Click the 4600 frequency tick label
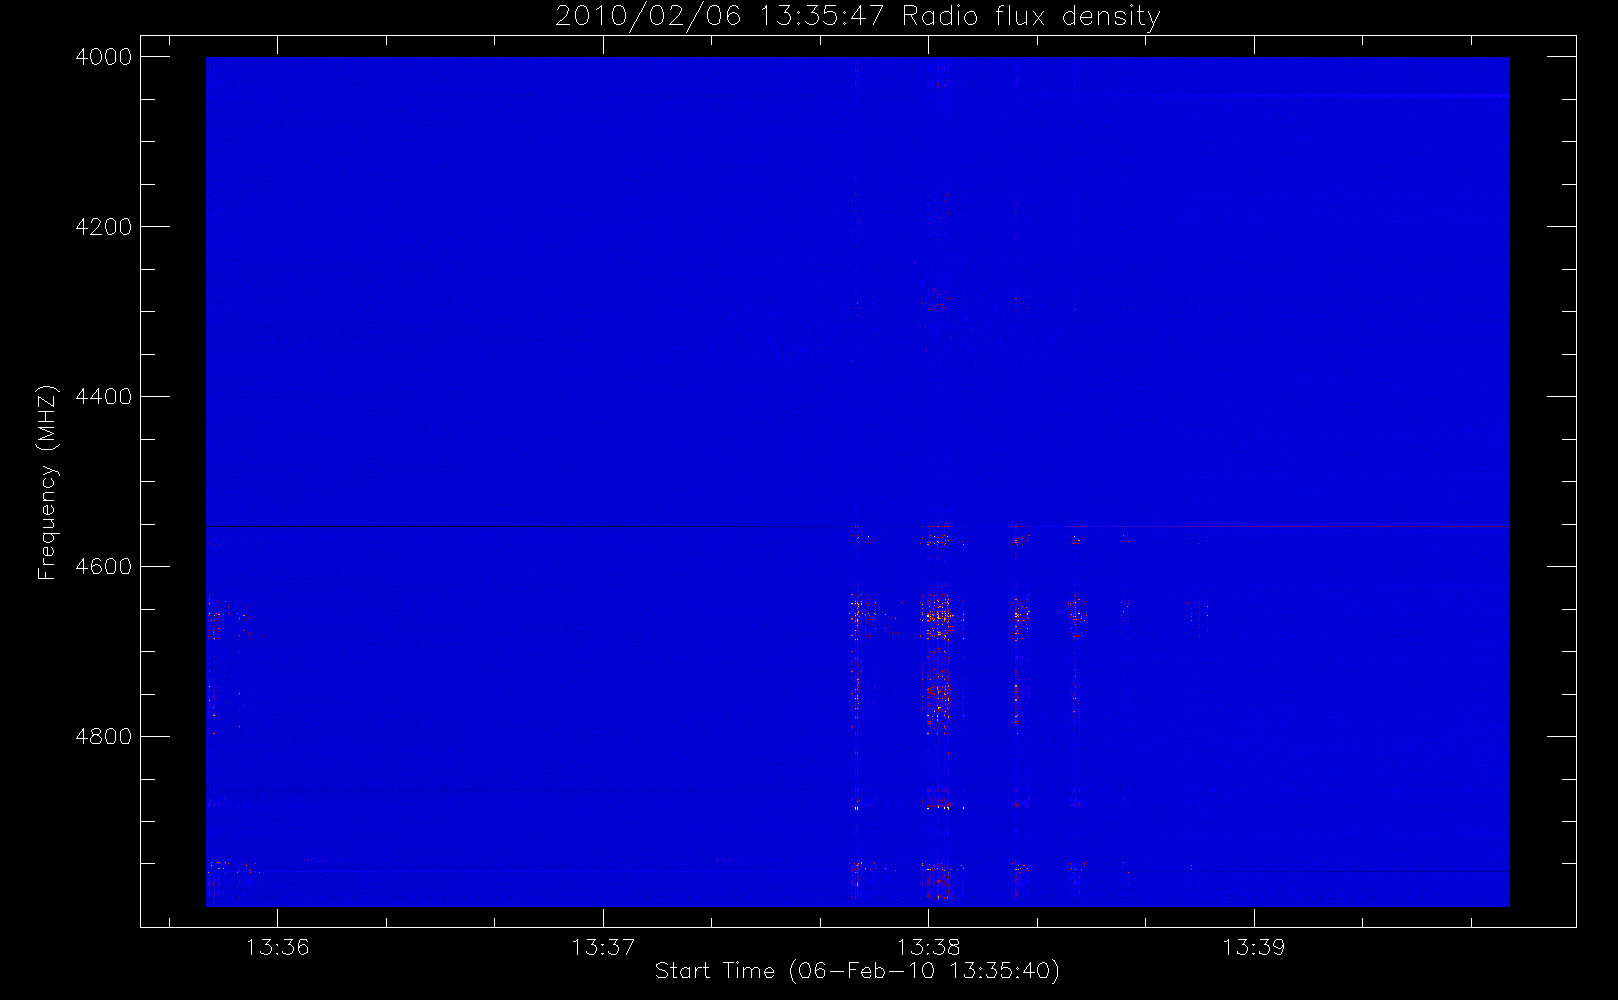Image resolution: width=1618 pixels, height=1000 pixels. [x=104, y=567]
